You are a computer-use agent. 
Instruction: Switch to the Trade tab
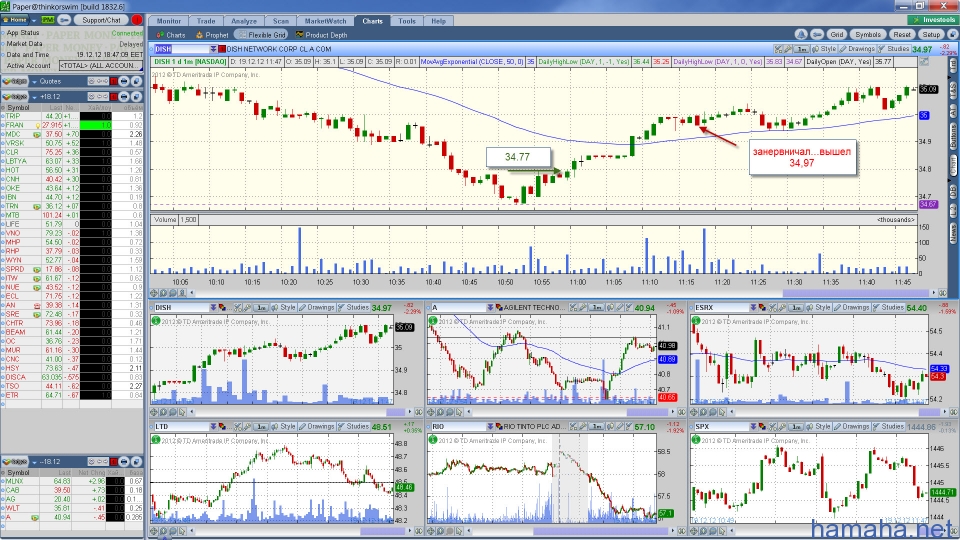tap(206, 21)
